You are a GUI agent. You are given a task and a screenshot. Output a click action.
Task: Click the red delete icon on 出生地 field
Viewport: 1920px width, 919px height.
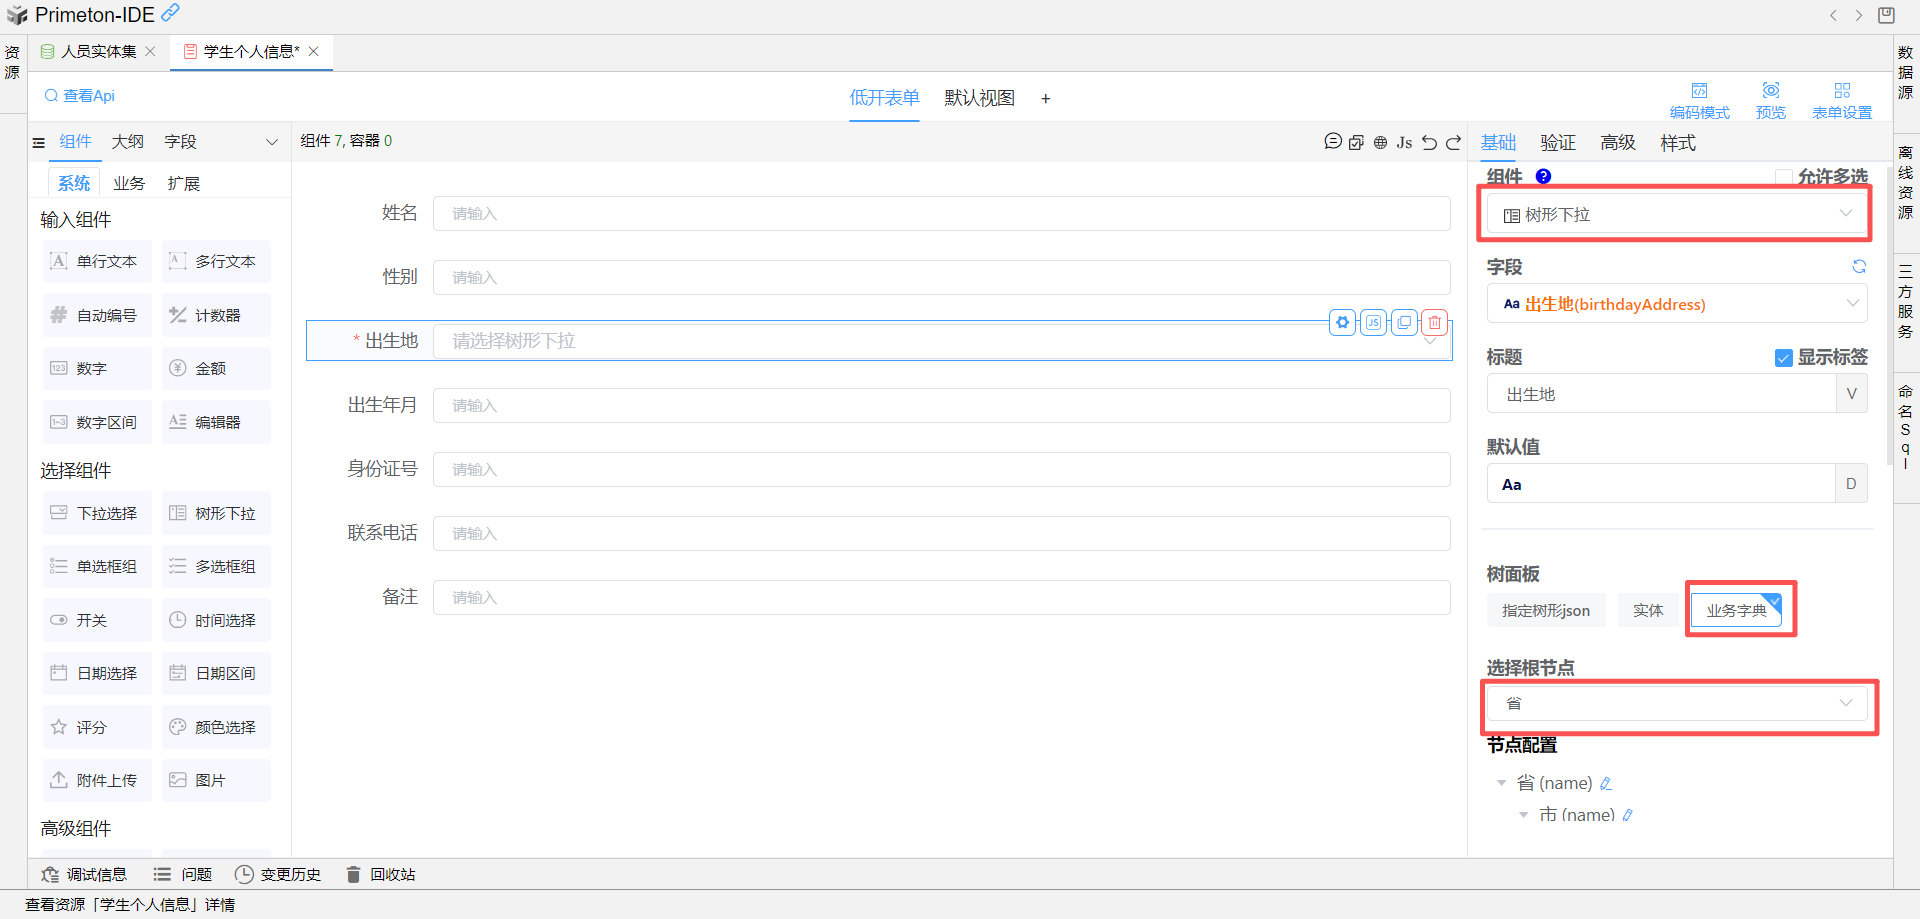click(x=1435, y=322)
